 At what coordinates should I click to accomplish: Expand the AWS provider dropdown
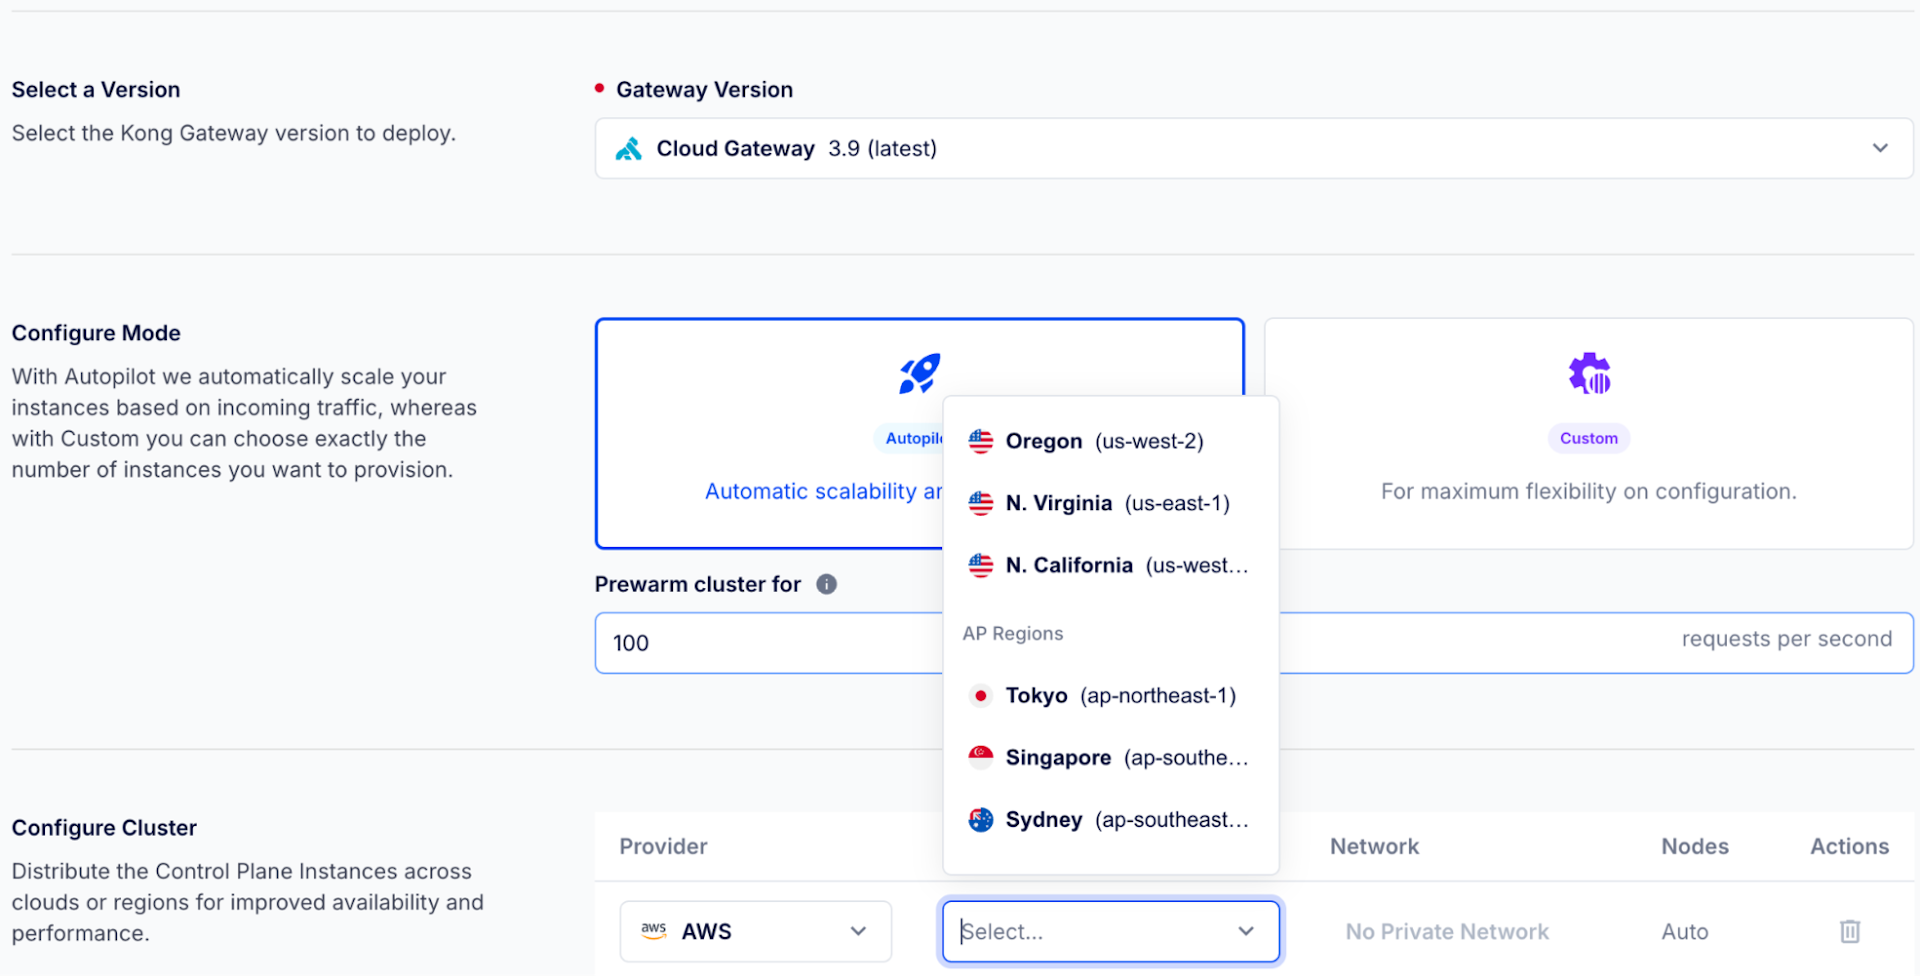[x=858, y=930]
